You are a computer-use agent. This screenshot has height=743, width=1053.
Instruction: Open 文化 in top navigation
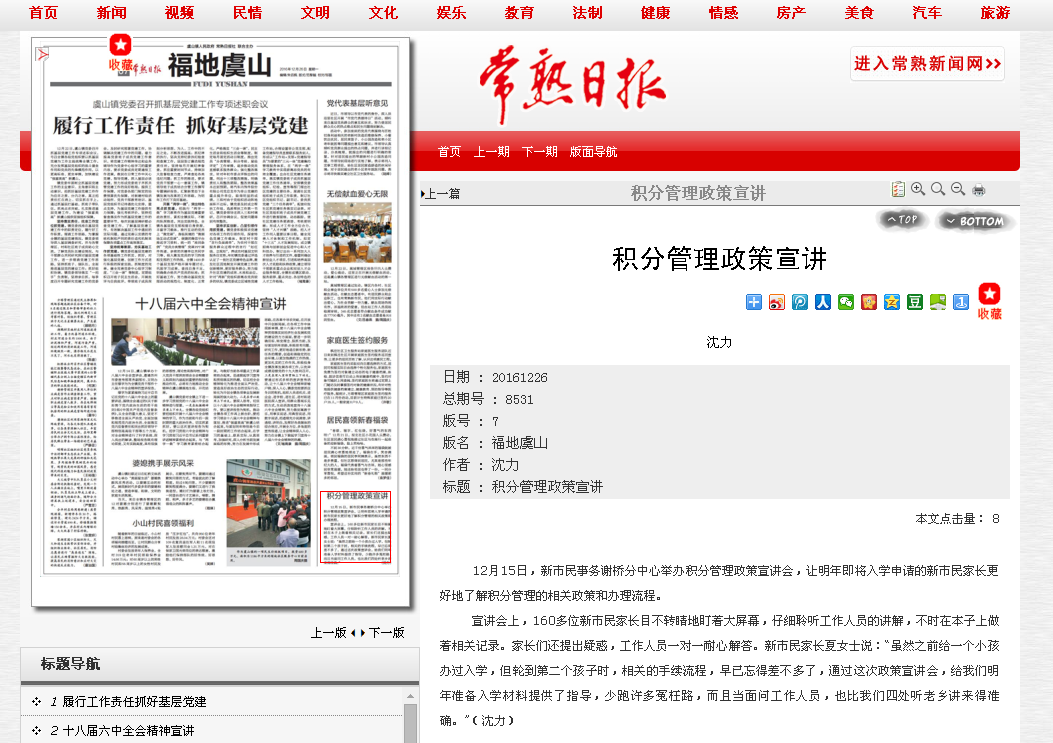pyautogui.click(x=383, y=13)
